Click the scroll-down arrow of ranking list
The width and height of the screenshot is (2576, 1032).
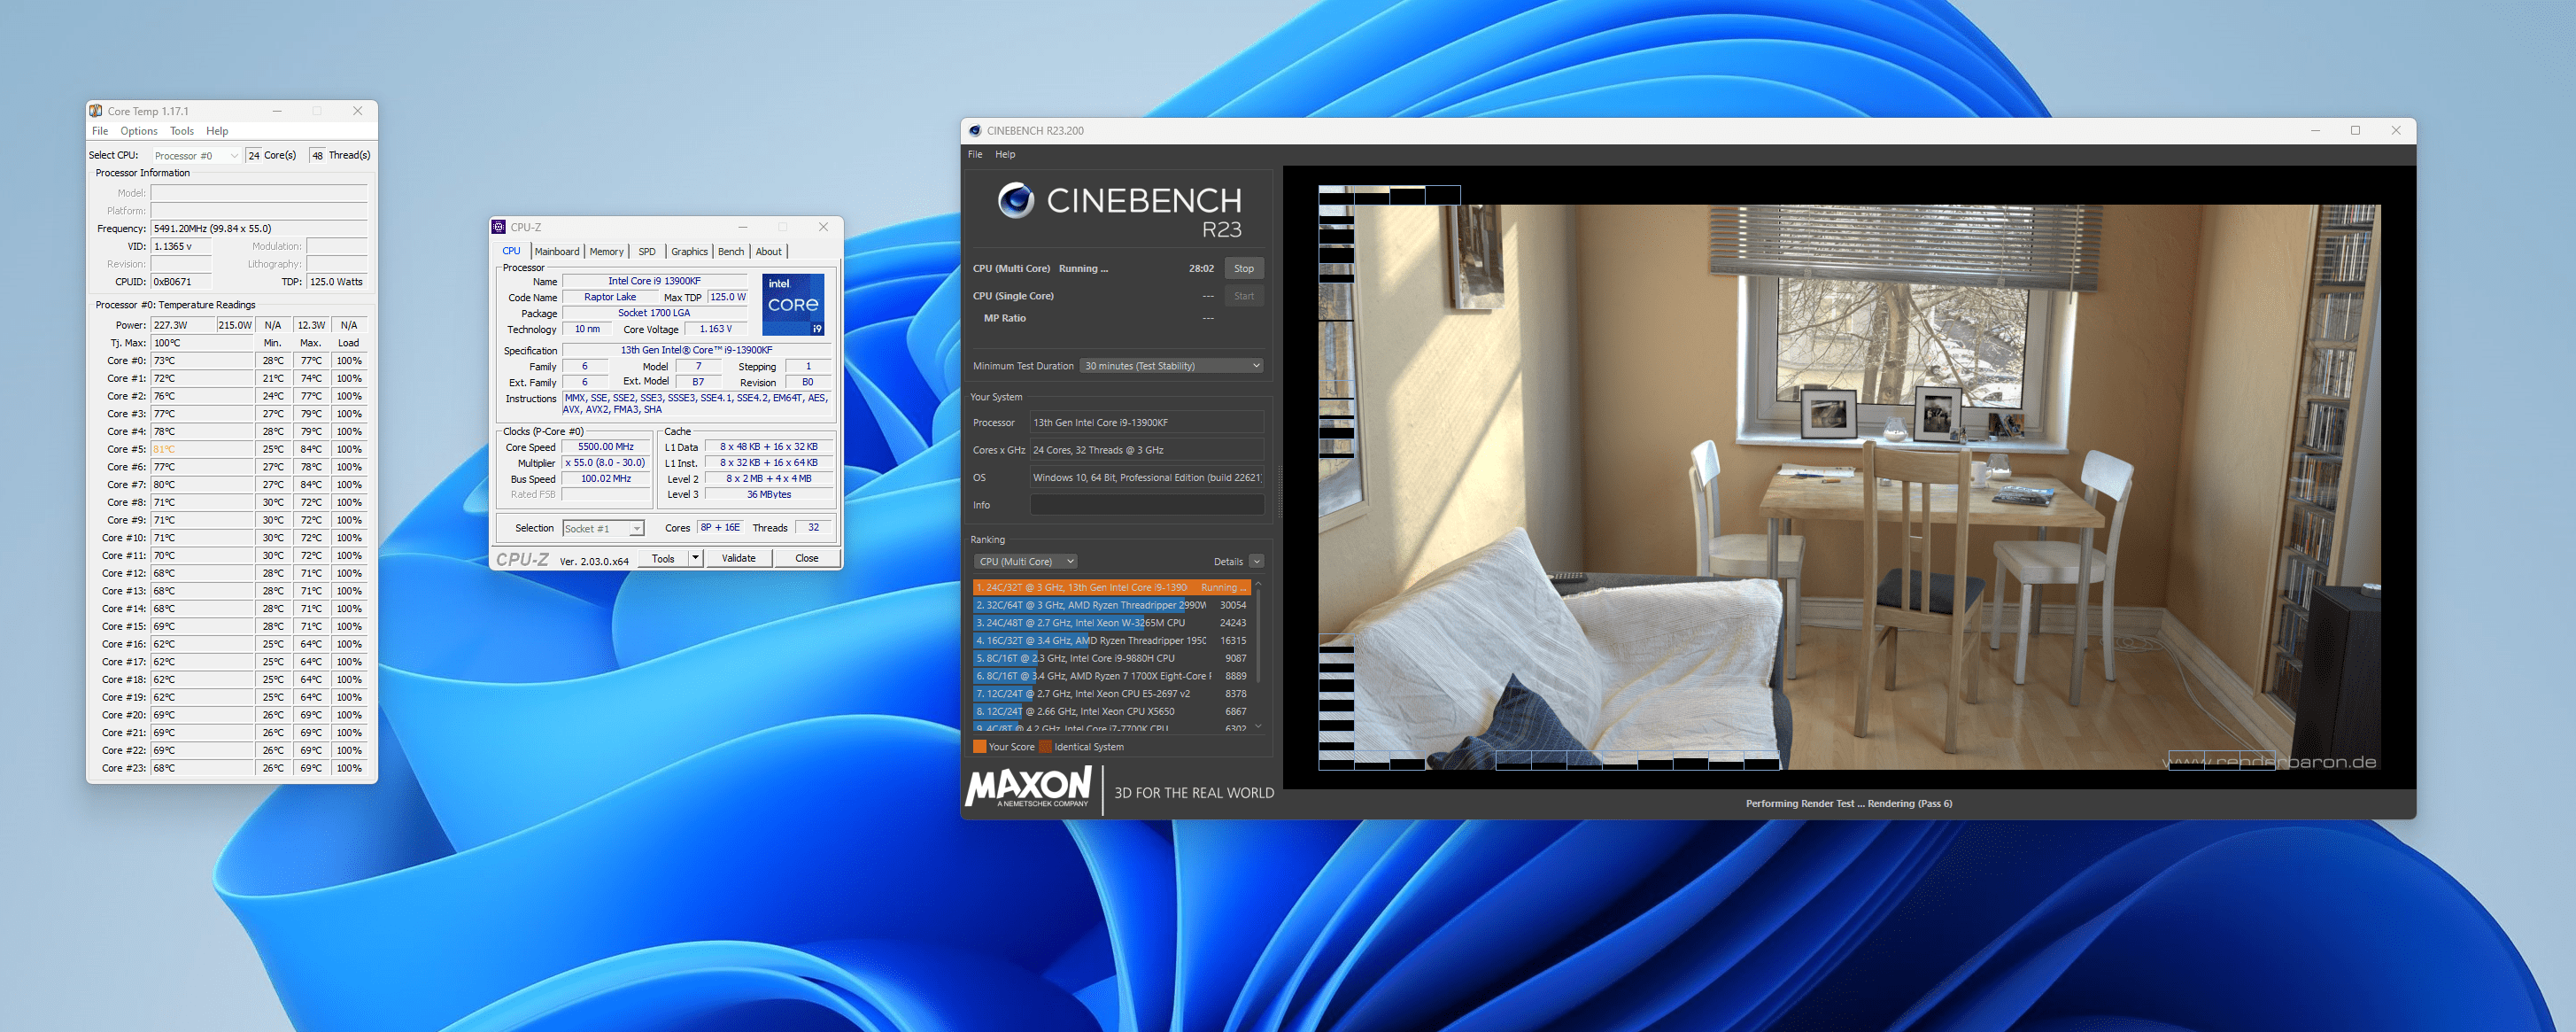[x=1258, y=726]
